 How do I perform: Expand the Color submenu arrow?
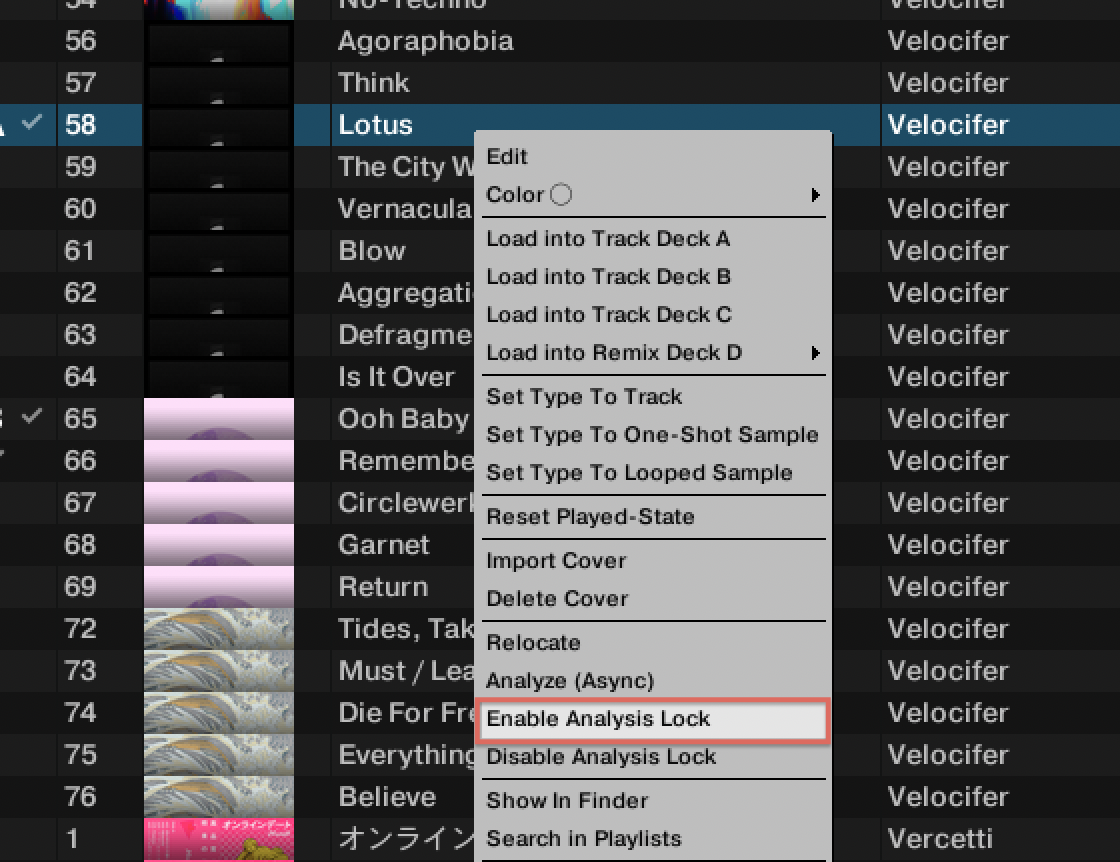815,195
